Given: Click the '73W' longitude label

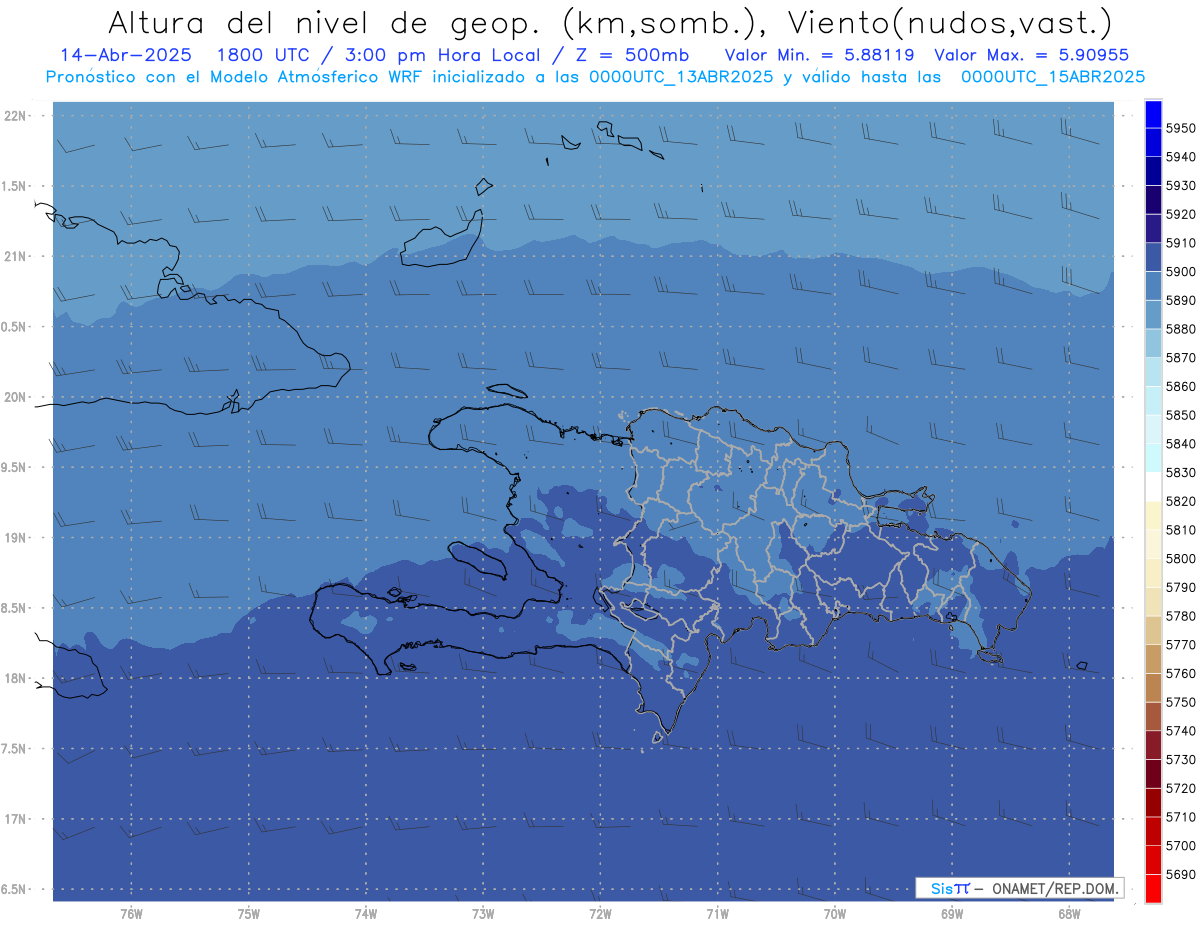Looking at the screenshot, I should tap(483, 913).
